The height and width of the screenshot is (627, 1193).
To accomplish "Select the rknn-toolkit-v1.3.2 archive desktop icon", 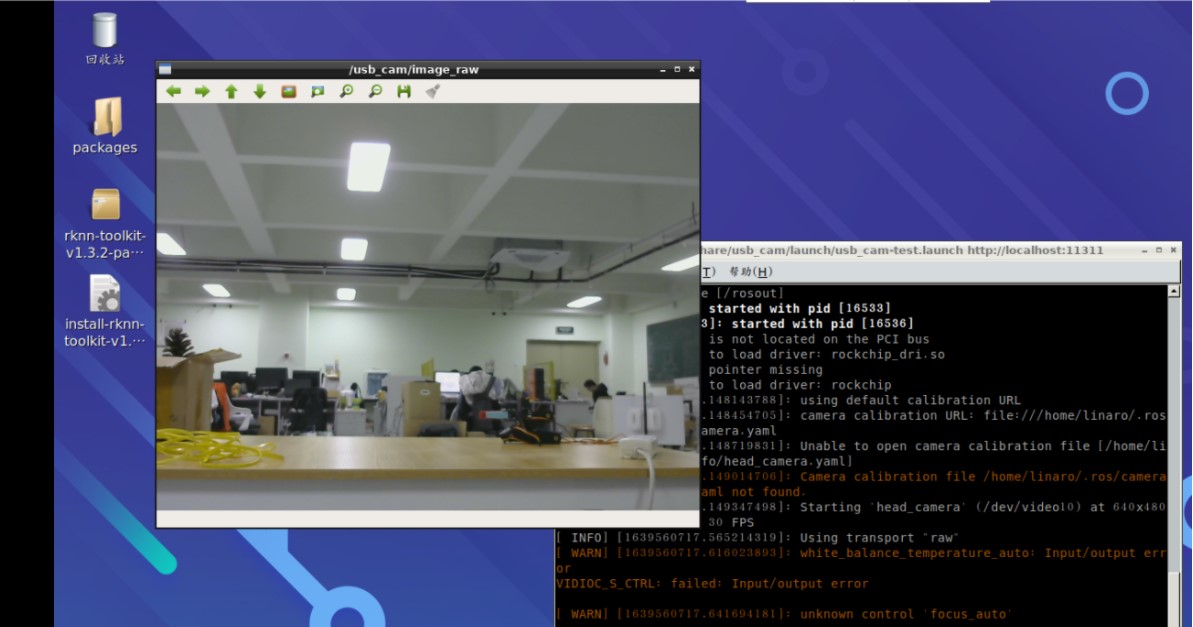I will coord(105,224).
